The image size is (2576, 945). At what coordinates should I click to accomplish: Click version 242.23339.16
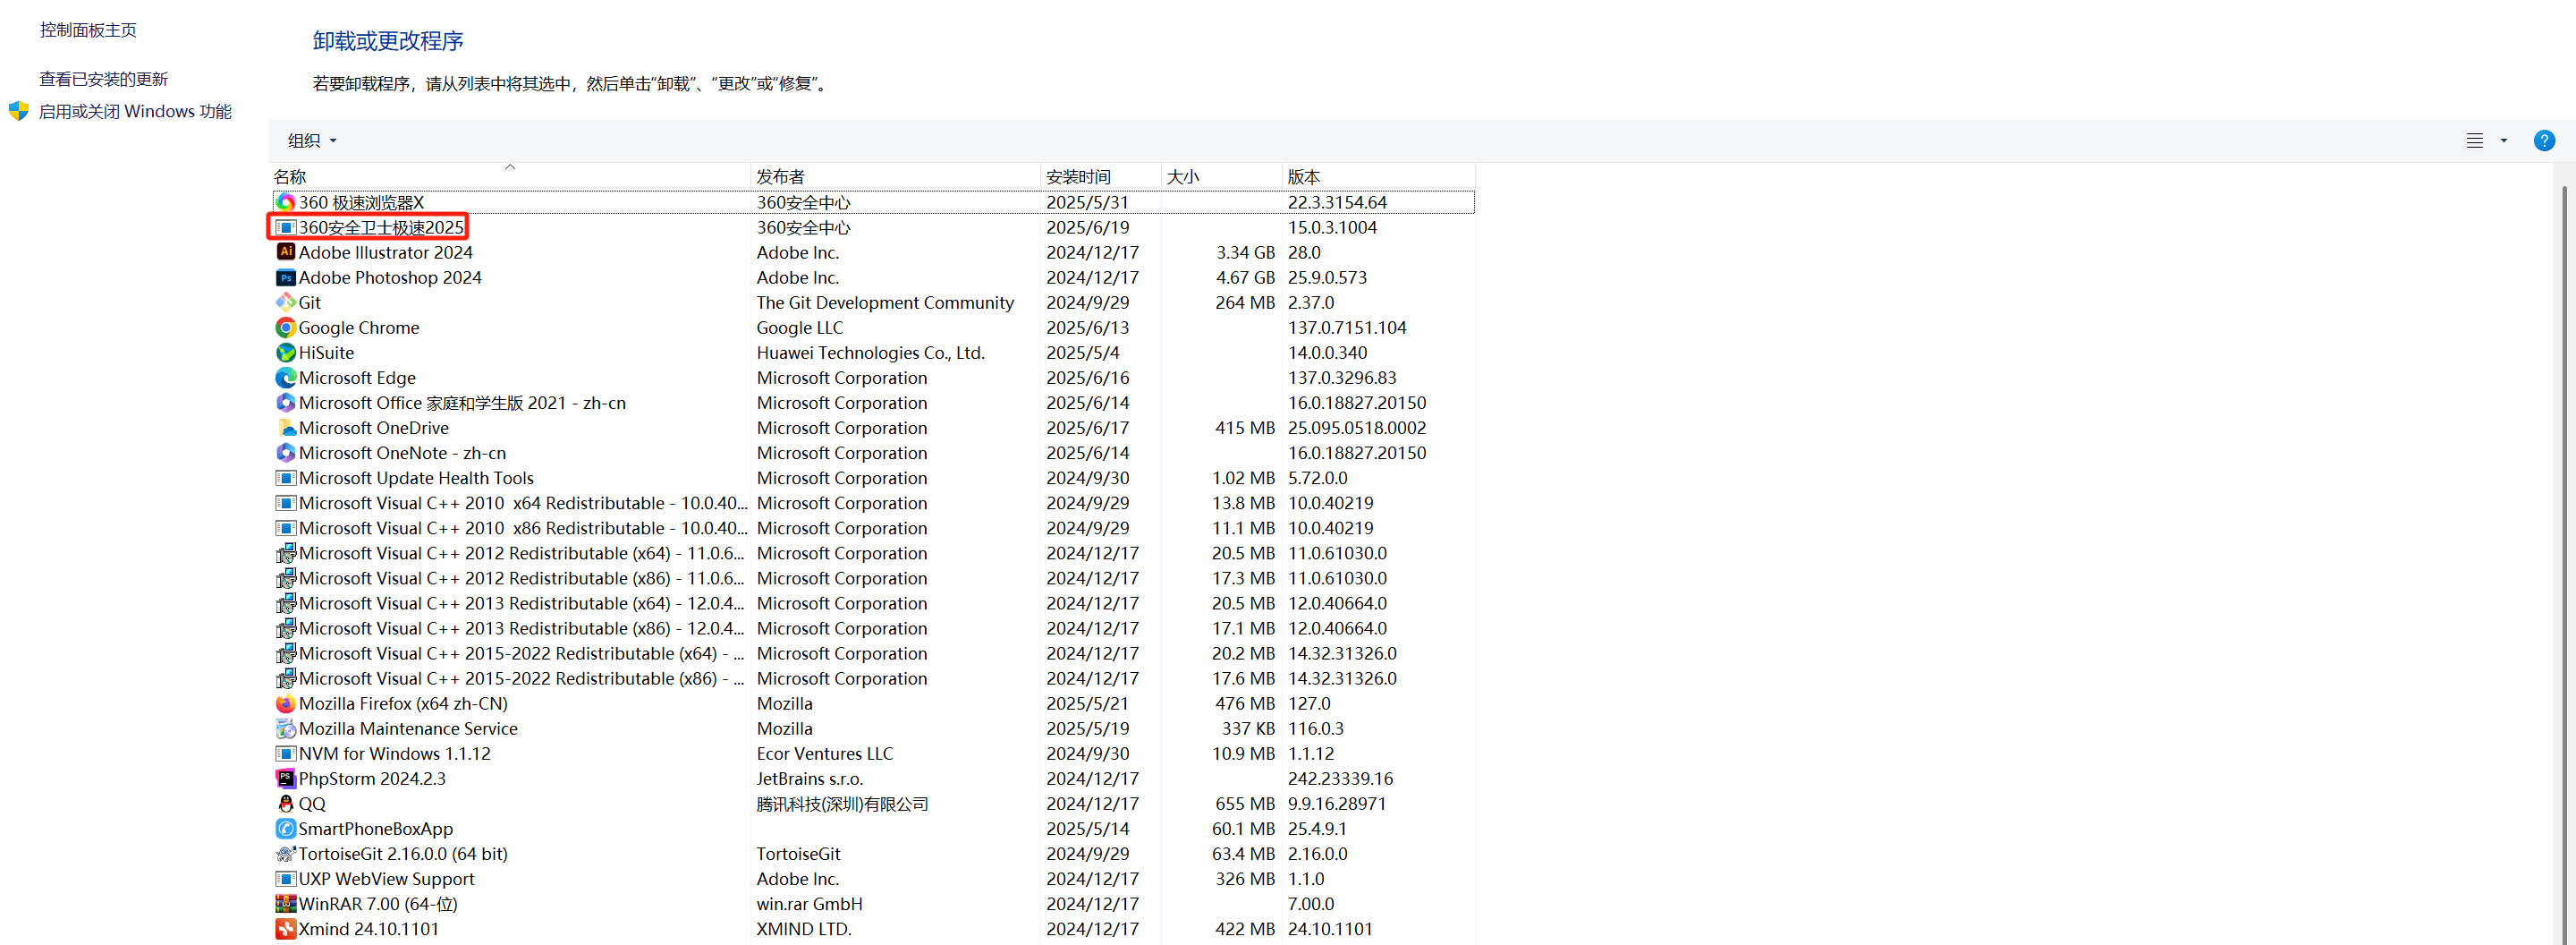tap(1340, 778)
